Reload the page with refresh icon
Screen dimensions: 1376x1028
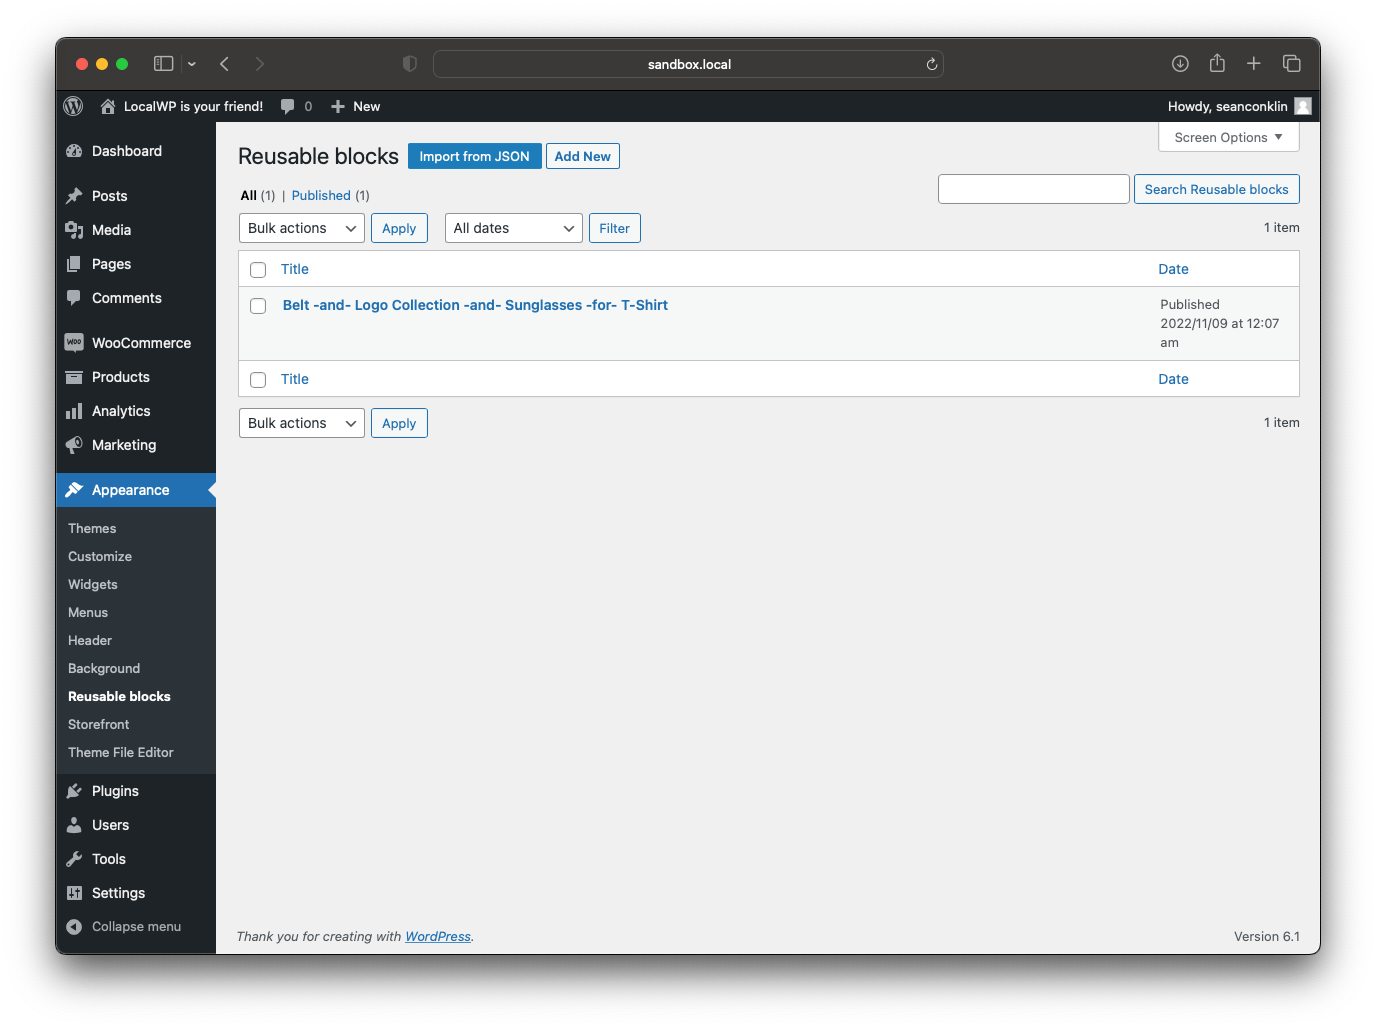[x=931, y=64]
